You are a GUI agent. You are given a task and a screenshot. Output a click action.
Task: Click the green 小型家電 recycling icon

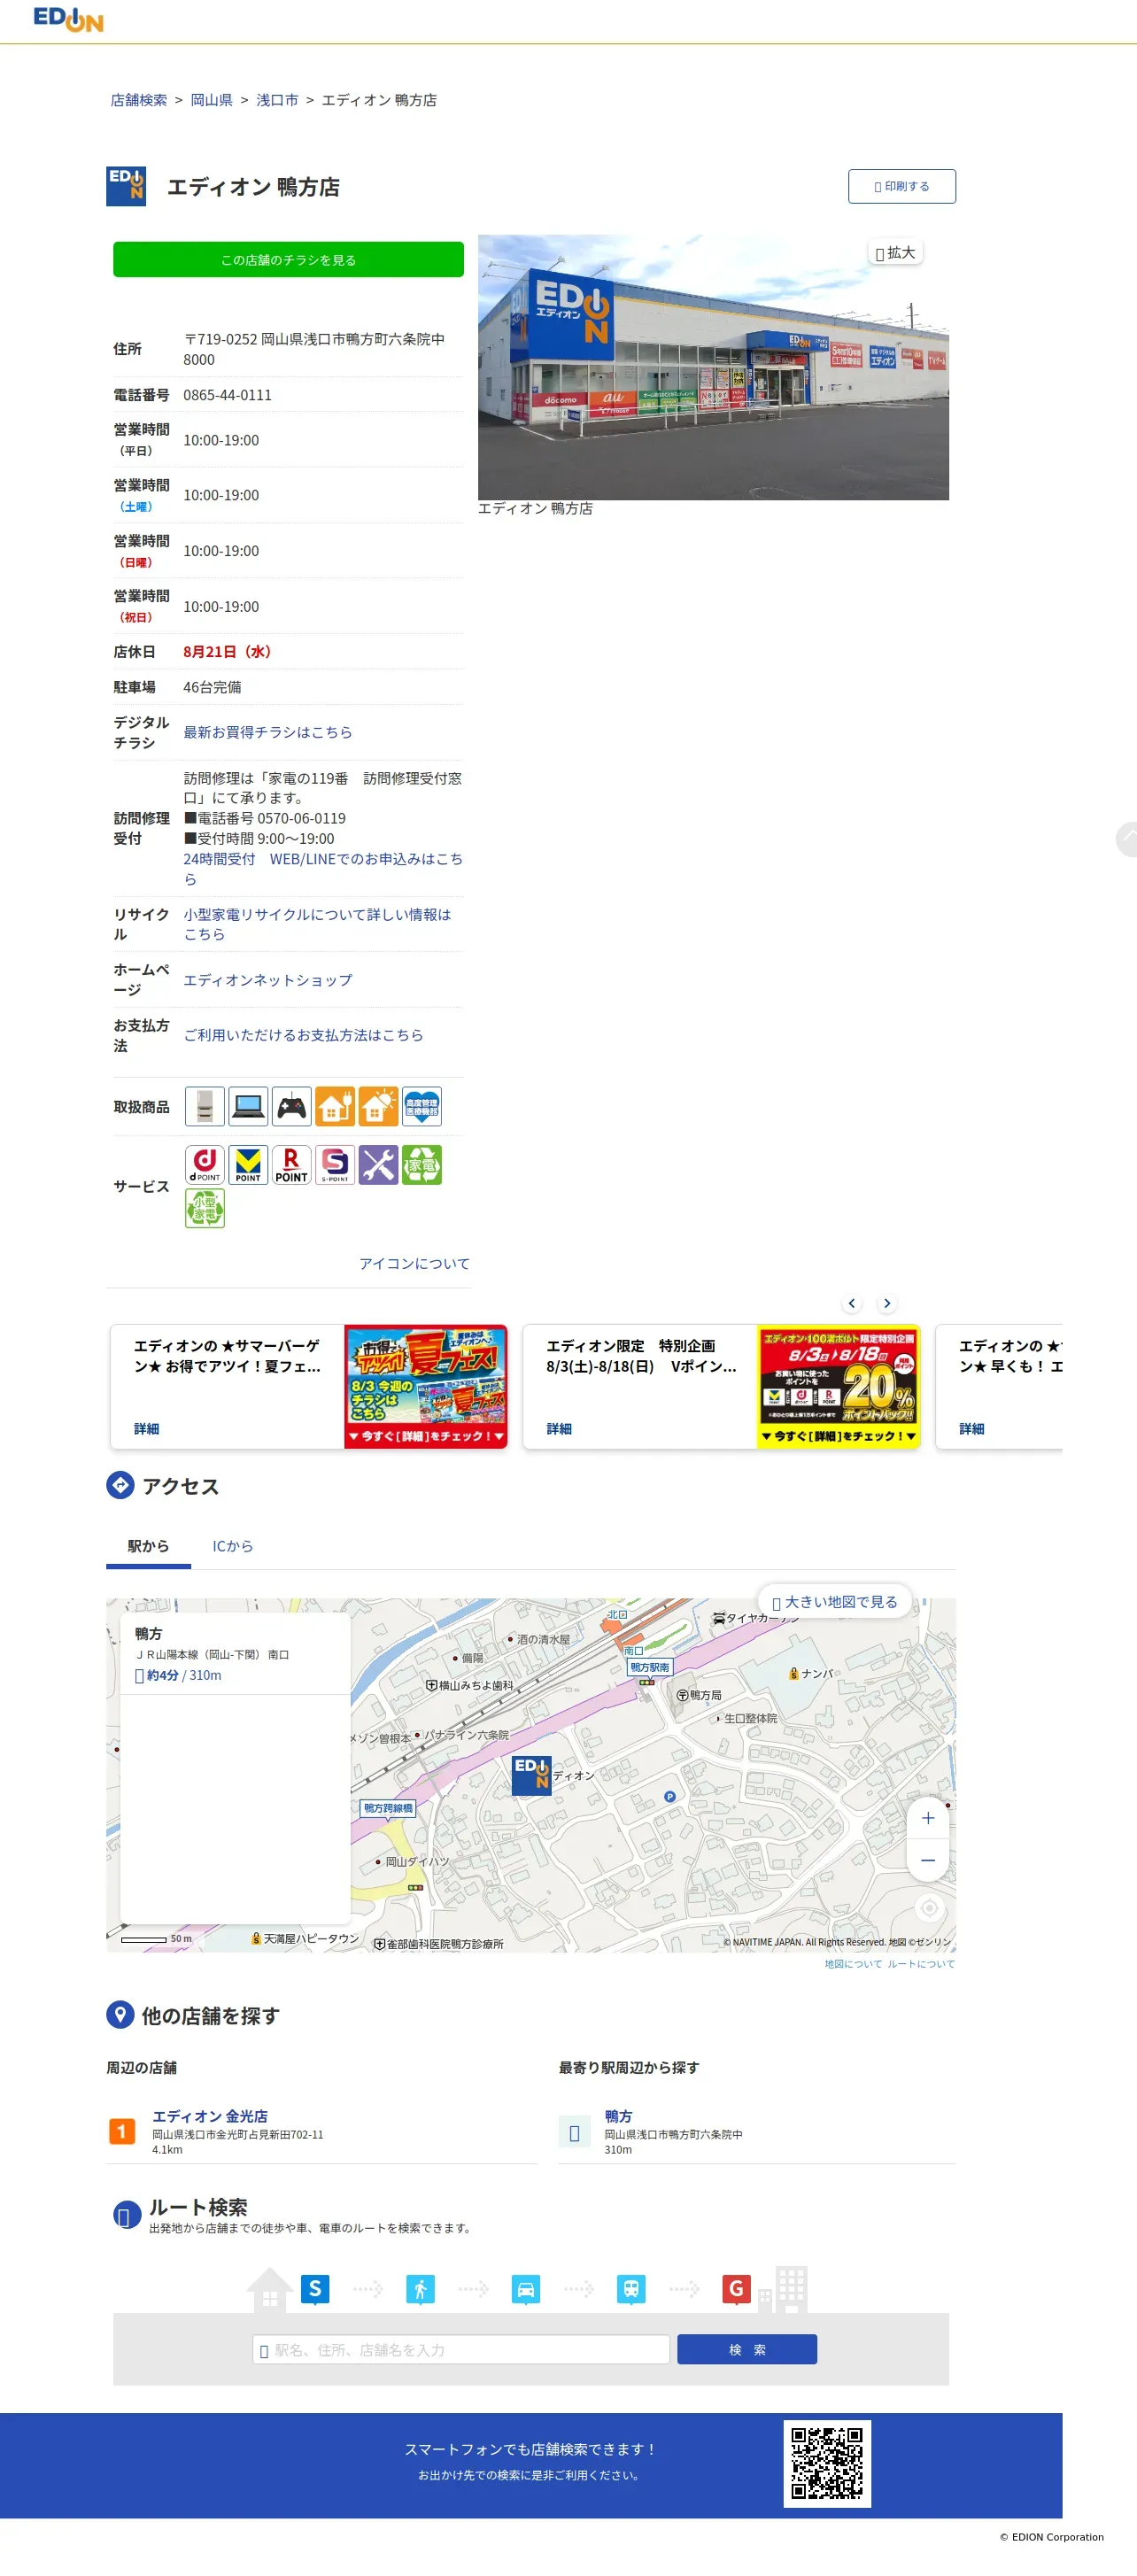(x=205, y=1208)
